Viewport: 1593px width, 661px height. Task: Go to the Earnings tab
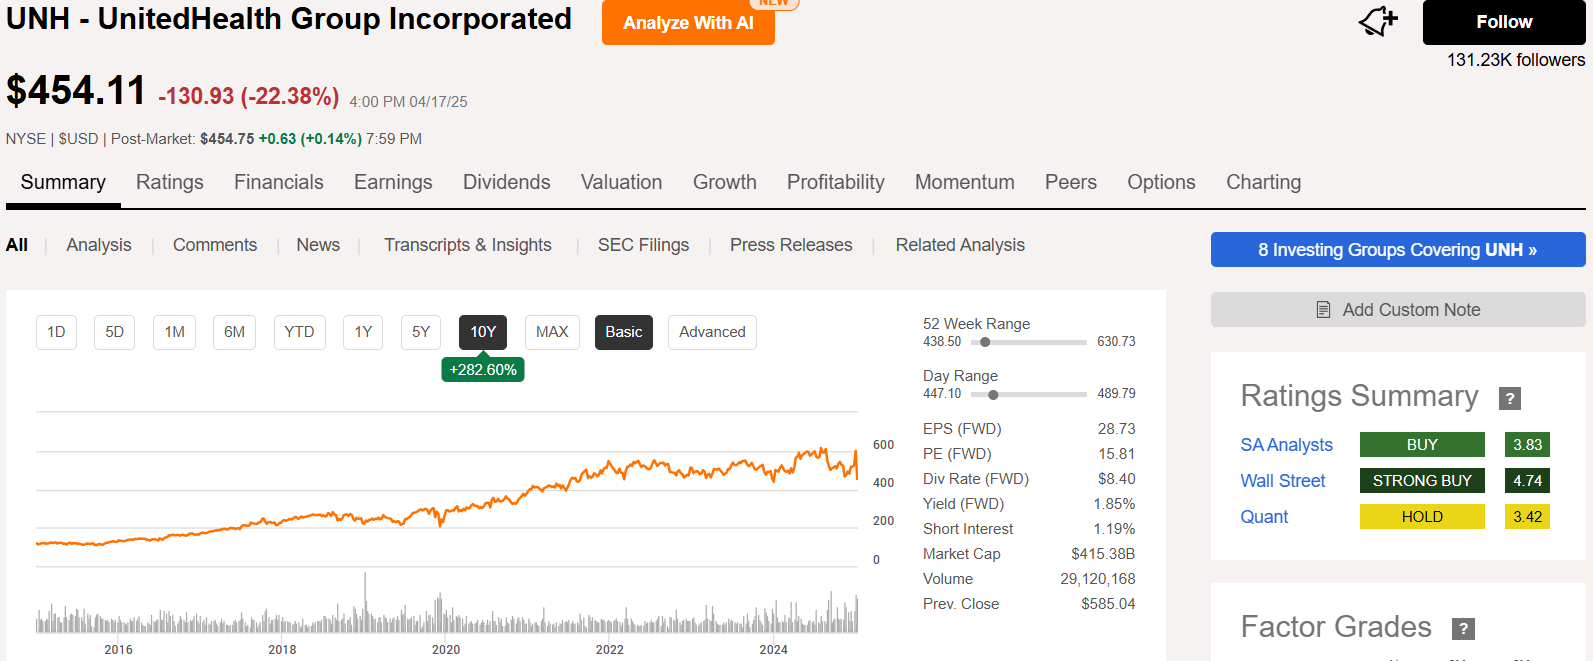[393, 182]
